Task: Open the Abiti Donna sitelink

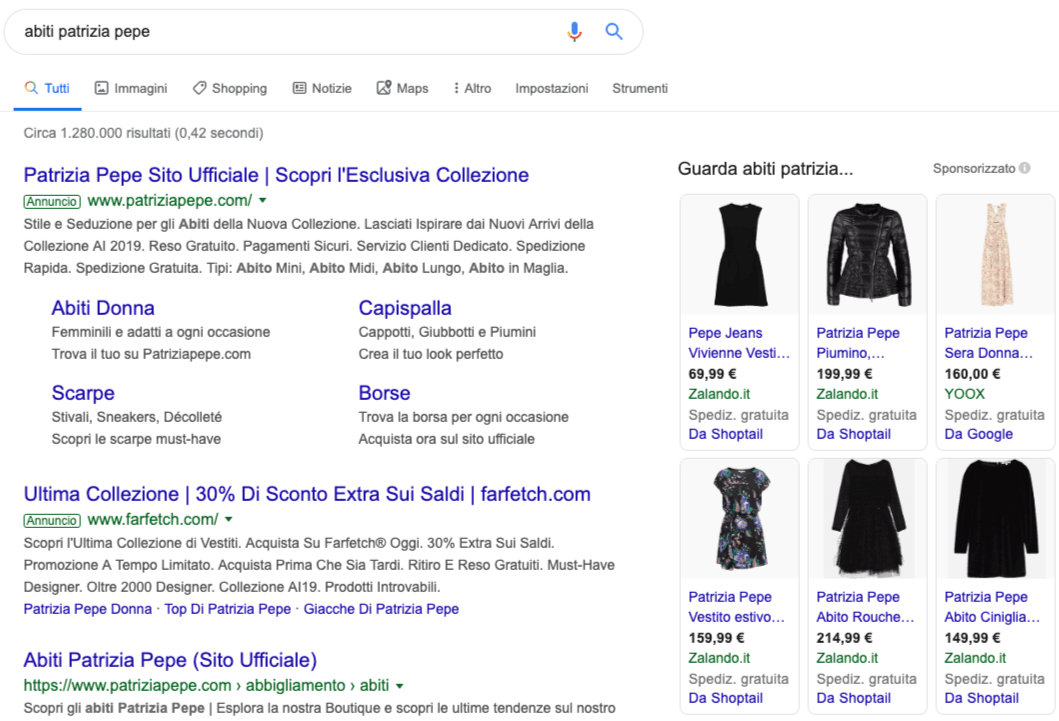Action: 103,308
